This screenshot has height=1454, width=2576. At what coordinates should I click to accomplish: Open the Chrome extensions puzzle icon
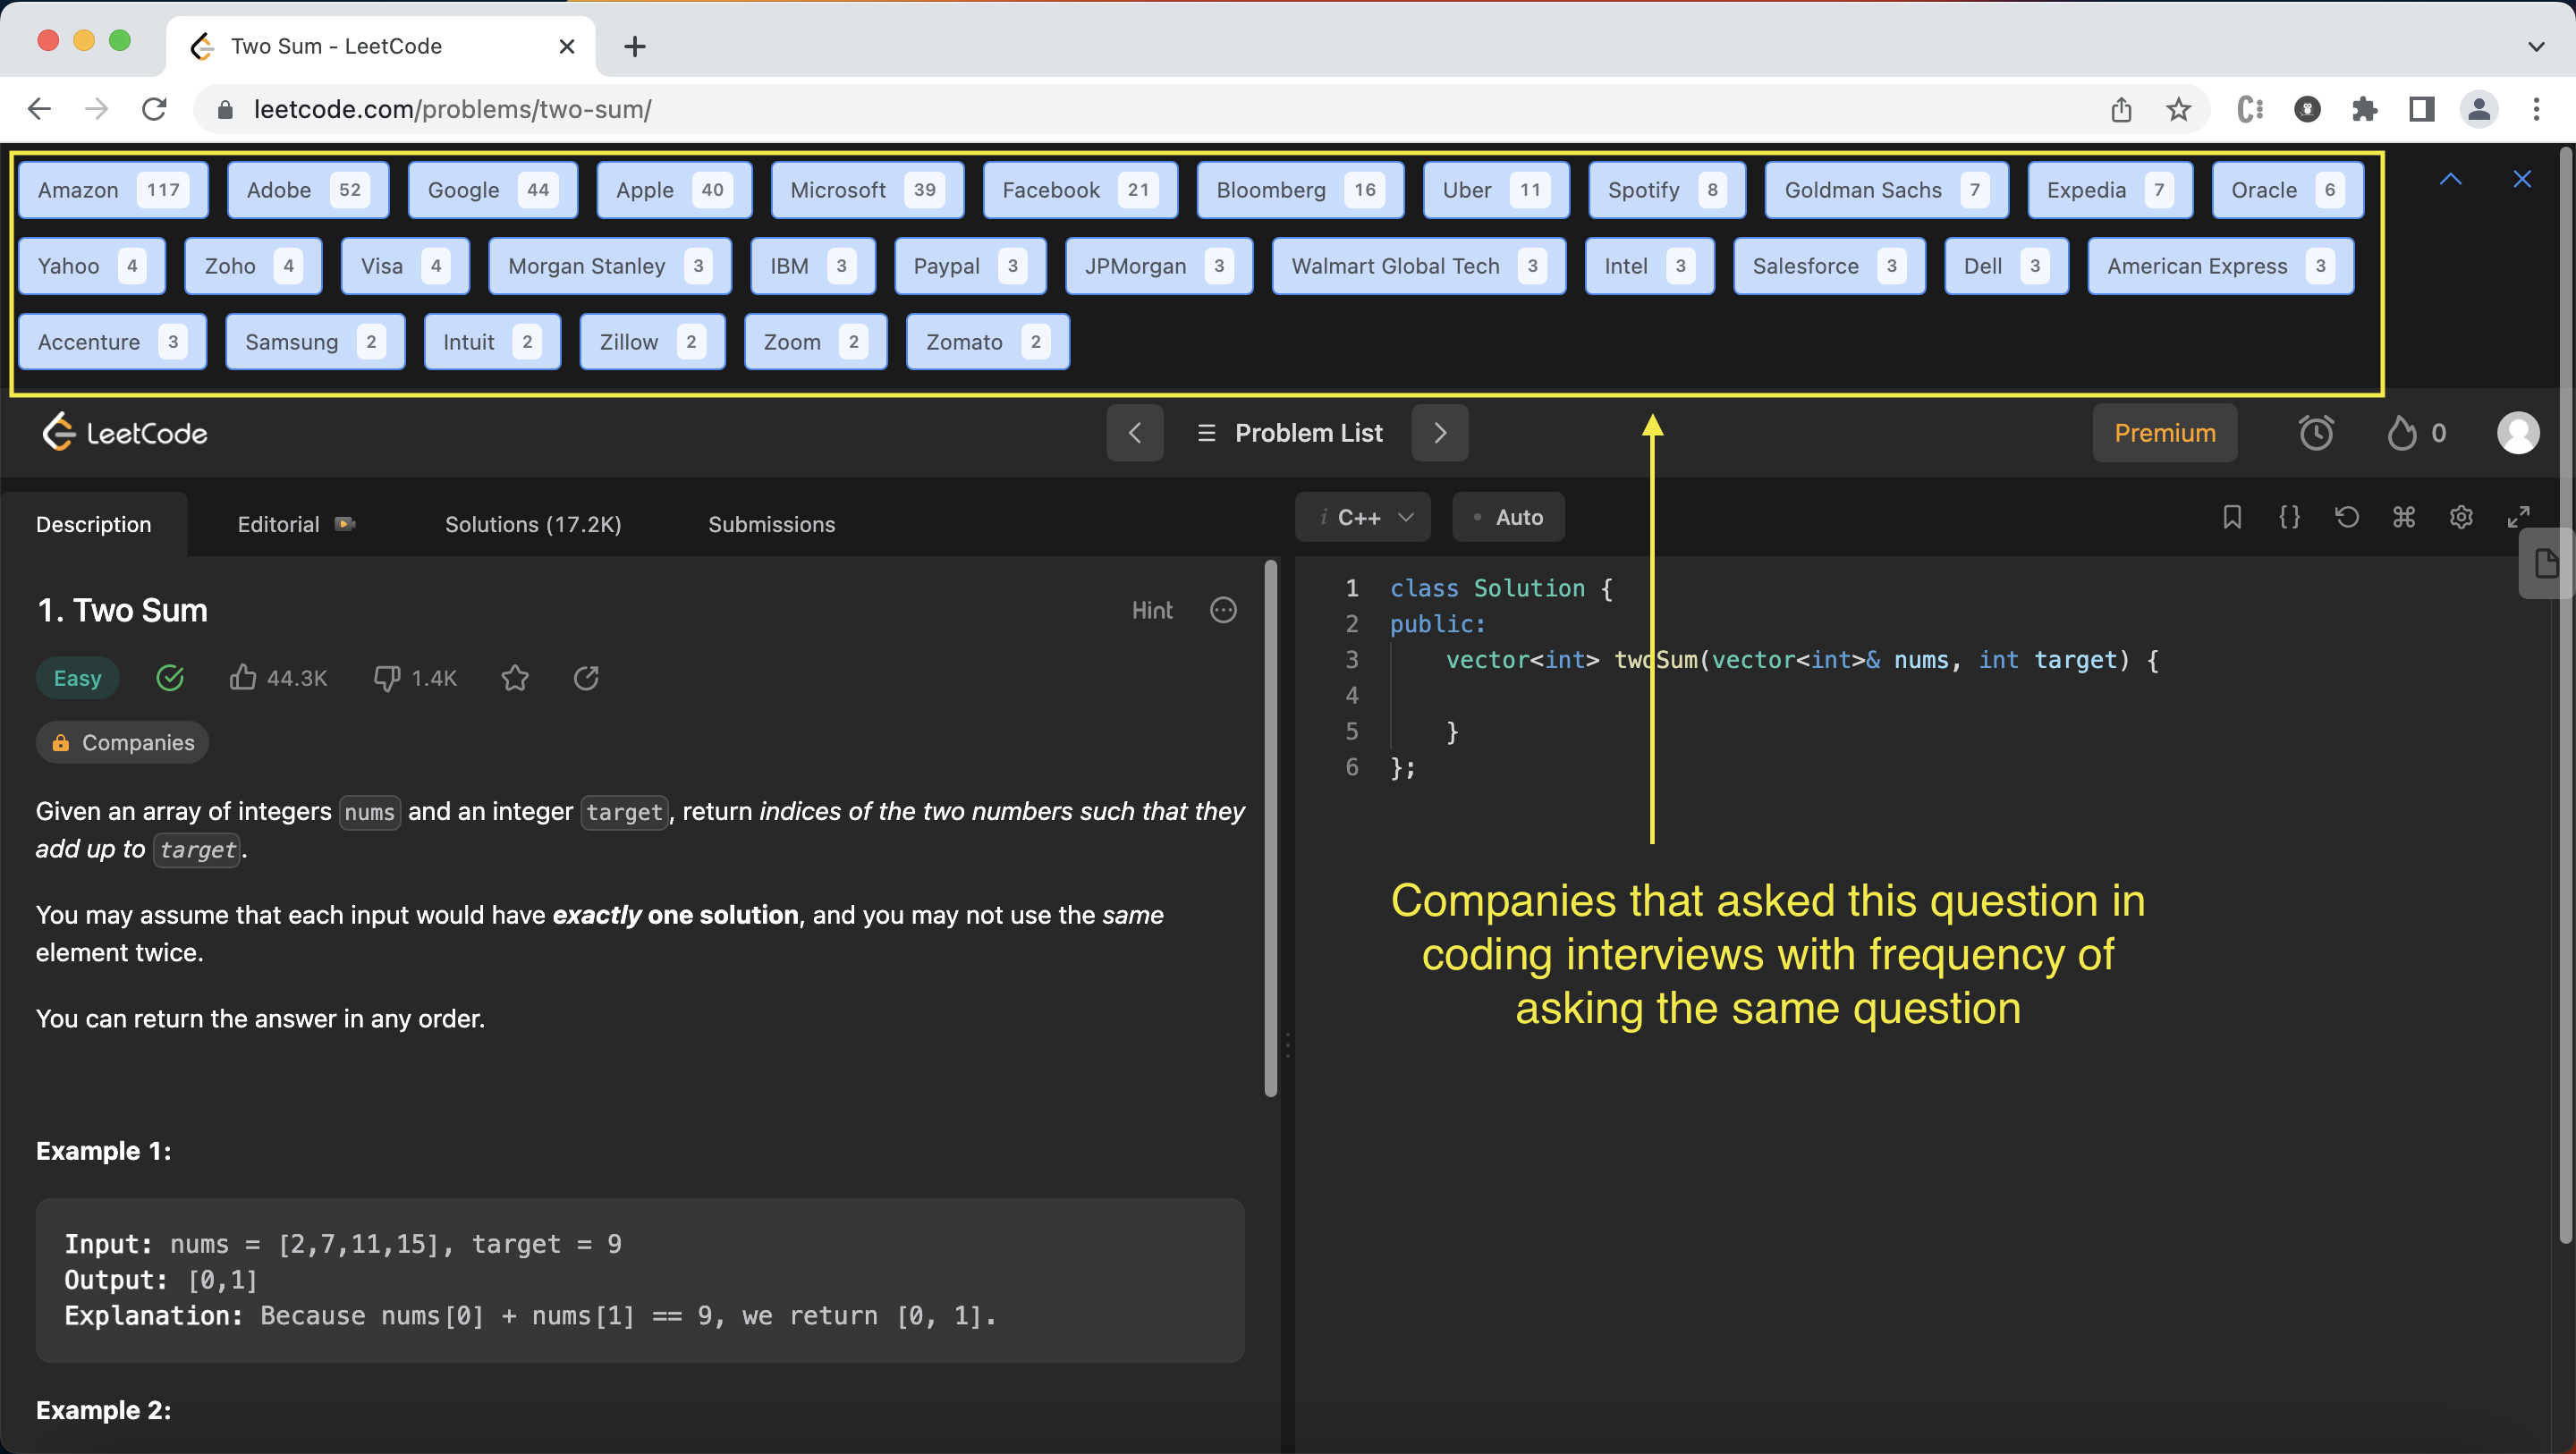pos(2365,109)
